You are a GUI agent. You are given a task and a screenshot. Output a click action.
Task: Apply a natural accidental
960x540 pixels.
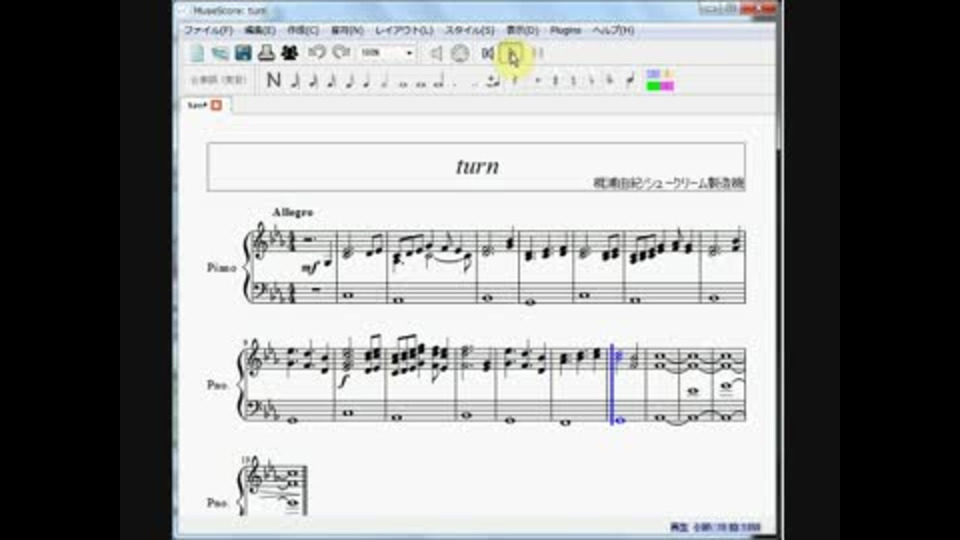(x=574, y=80)
